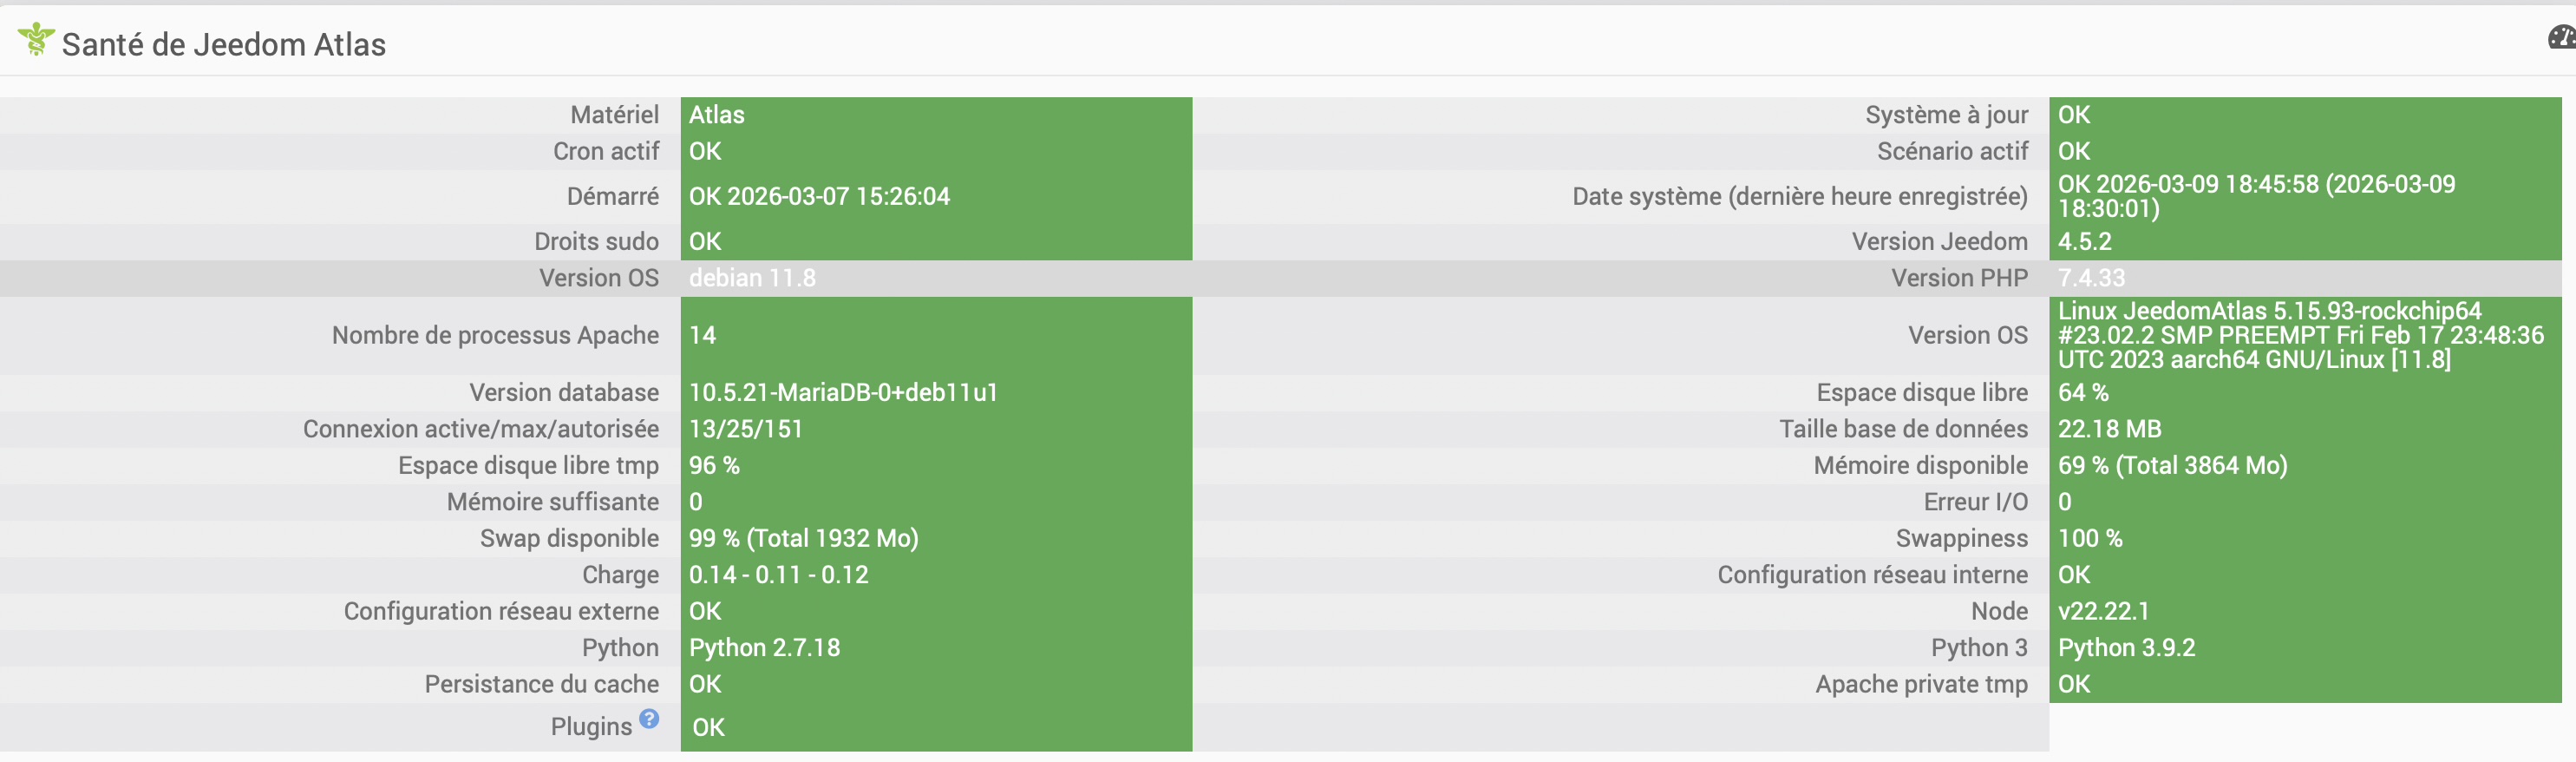Click the benchmark gauge icon
Screen dimensions: 2576x762
[x=2562, y=38]
